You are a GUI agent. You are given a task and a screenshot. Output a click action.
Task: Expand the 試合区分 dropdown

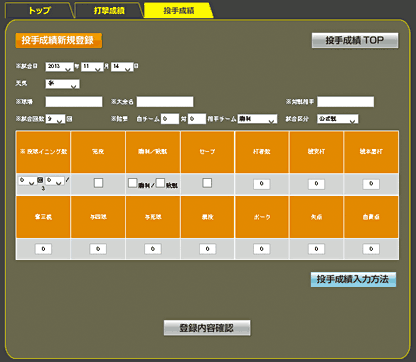click(x=337, y=119)
